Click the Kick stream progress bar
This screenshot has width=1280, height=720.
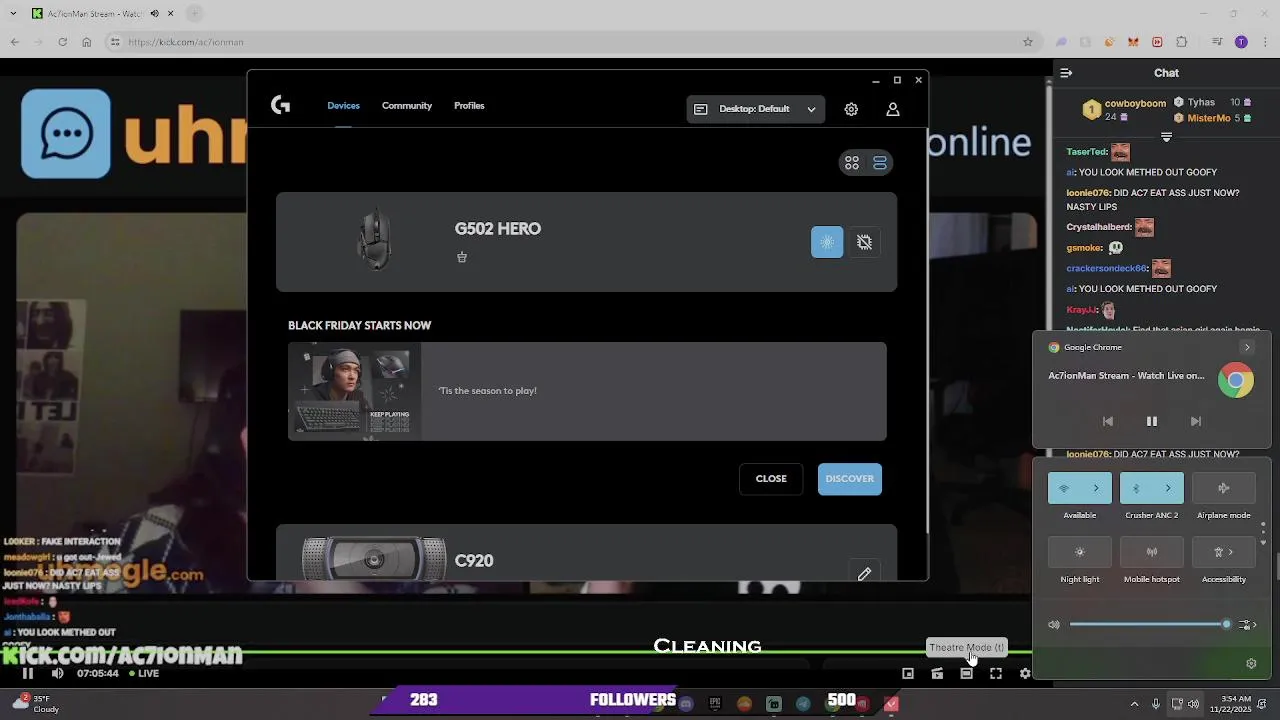coord(516,654)
